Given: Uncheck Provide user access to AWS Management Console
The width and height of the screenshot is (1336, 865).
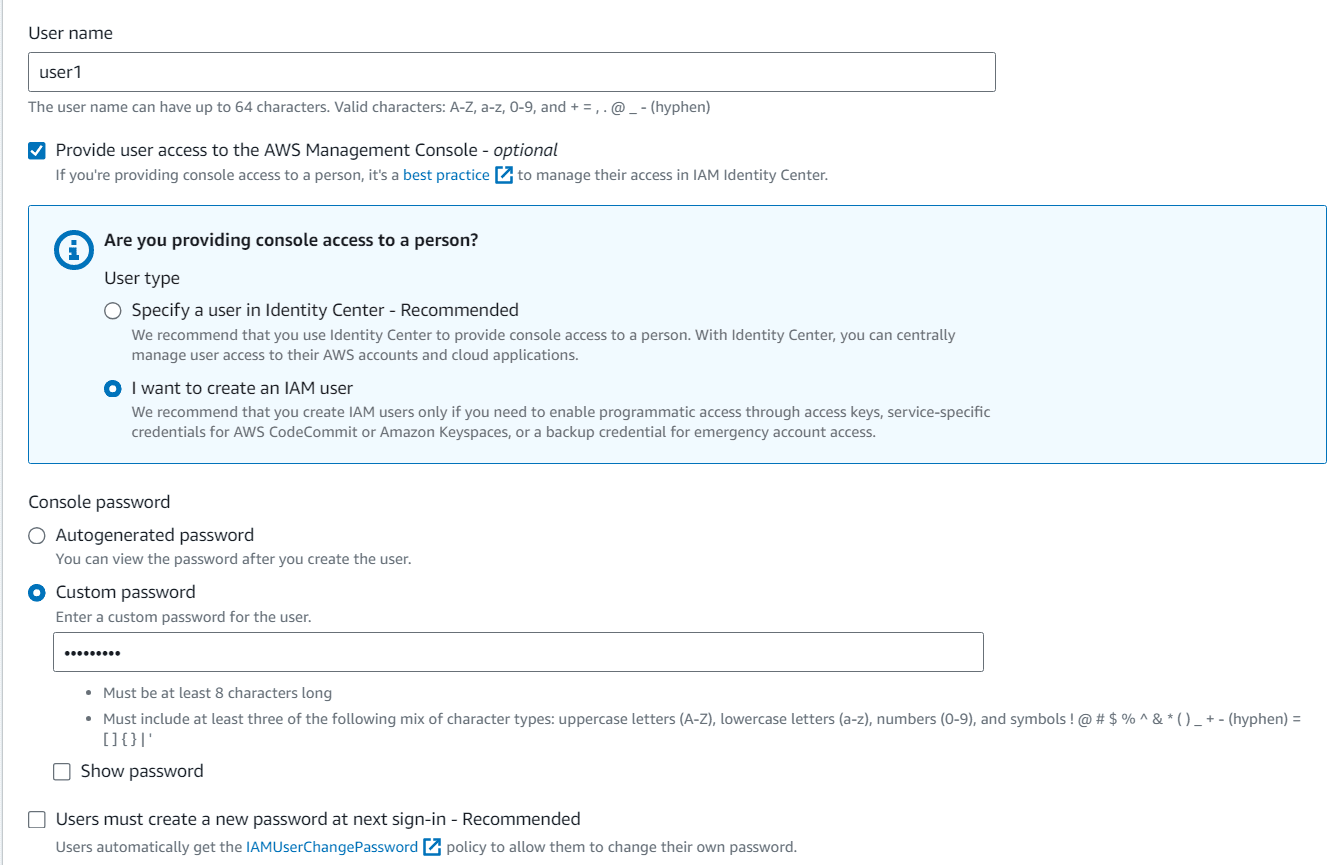Looking at the screenshot, I should (37, 150).
